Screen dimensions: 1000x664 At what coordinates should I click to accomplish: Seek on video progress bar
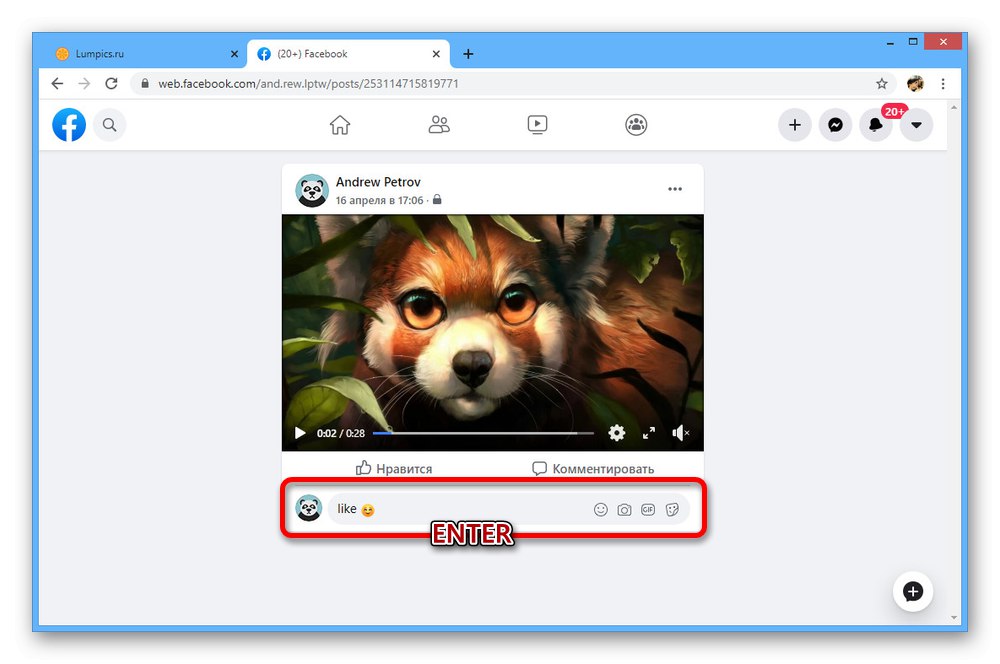click(483, 433)
